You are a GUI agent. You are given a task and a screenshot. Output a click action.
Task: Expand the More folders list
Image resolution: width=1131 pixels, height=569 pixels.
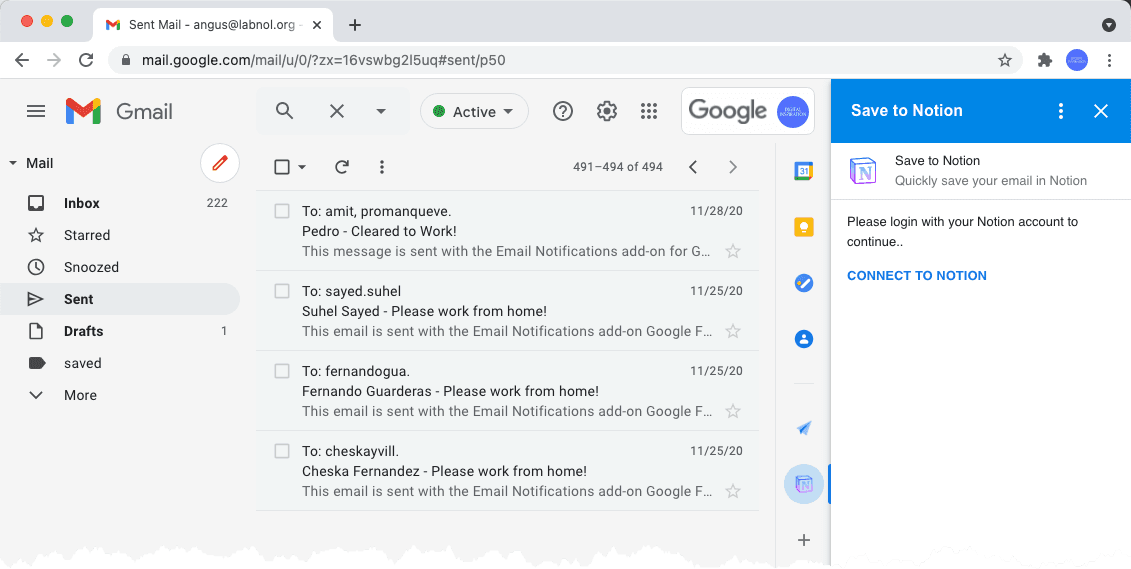[x=120, y=395]
